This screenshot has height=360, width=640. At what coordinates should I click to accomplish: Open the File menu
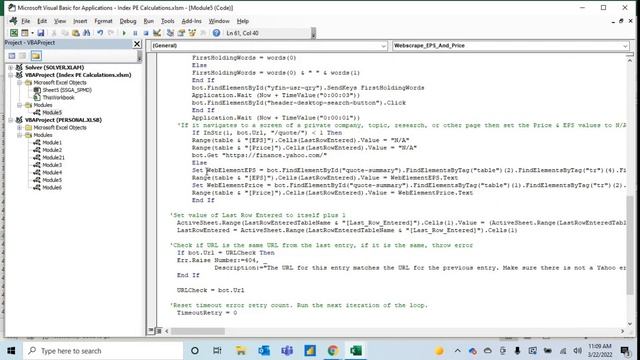pos(26,21)
